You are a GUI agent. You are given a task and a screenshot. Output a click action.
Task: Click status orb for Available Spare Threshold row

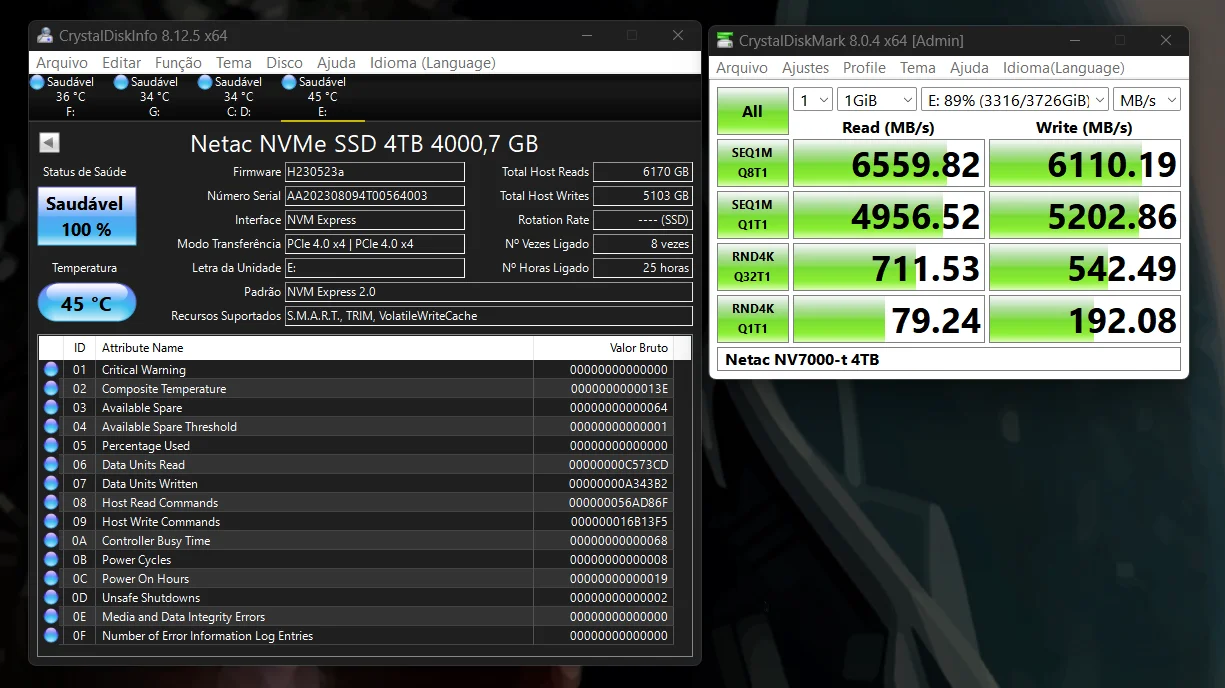click(51, 426)
